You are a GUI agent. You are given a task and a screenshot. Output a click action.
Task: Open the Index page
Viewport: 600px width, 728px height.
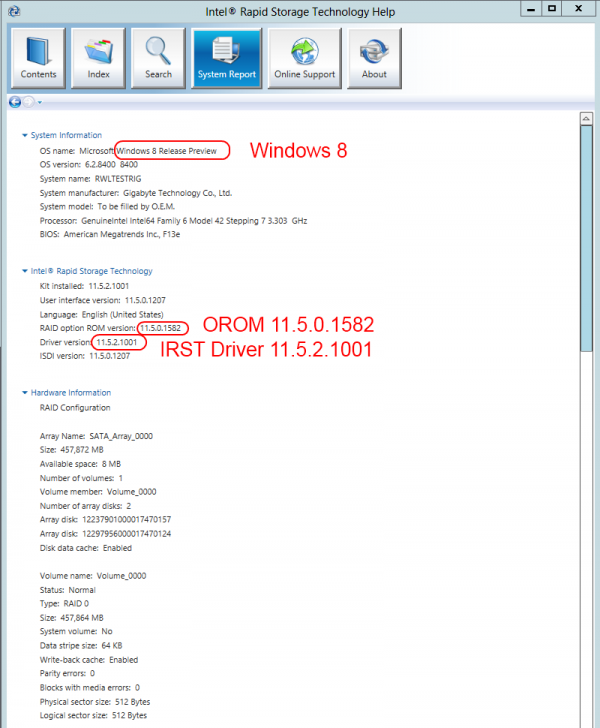(98, 58)
